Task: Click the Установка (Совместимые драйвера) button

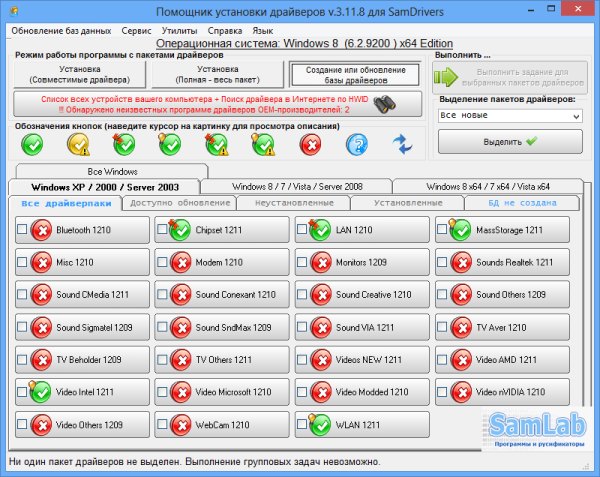Action: coord(79,74)
